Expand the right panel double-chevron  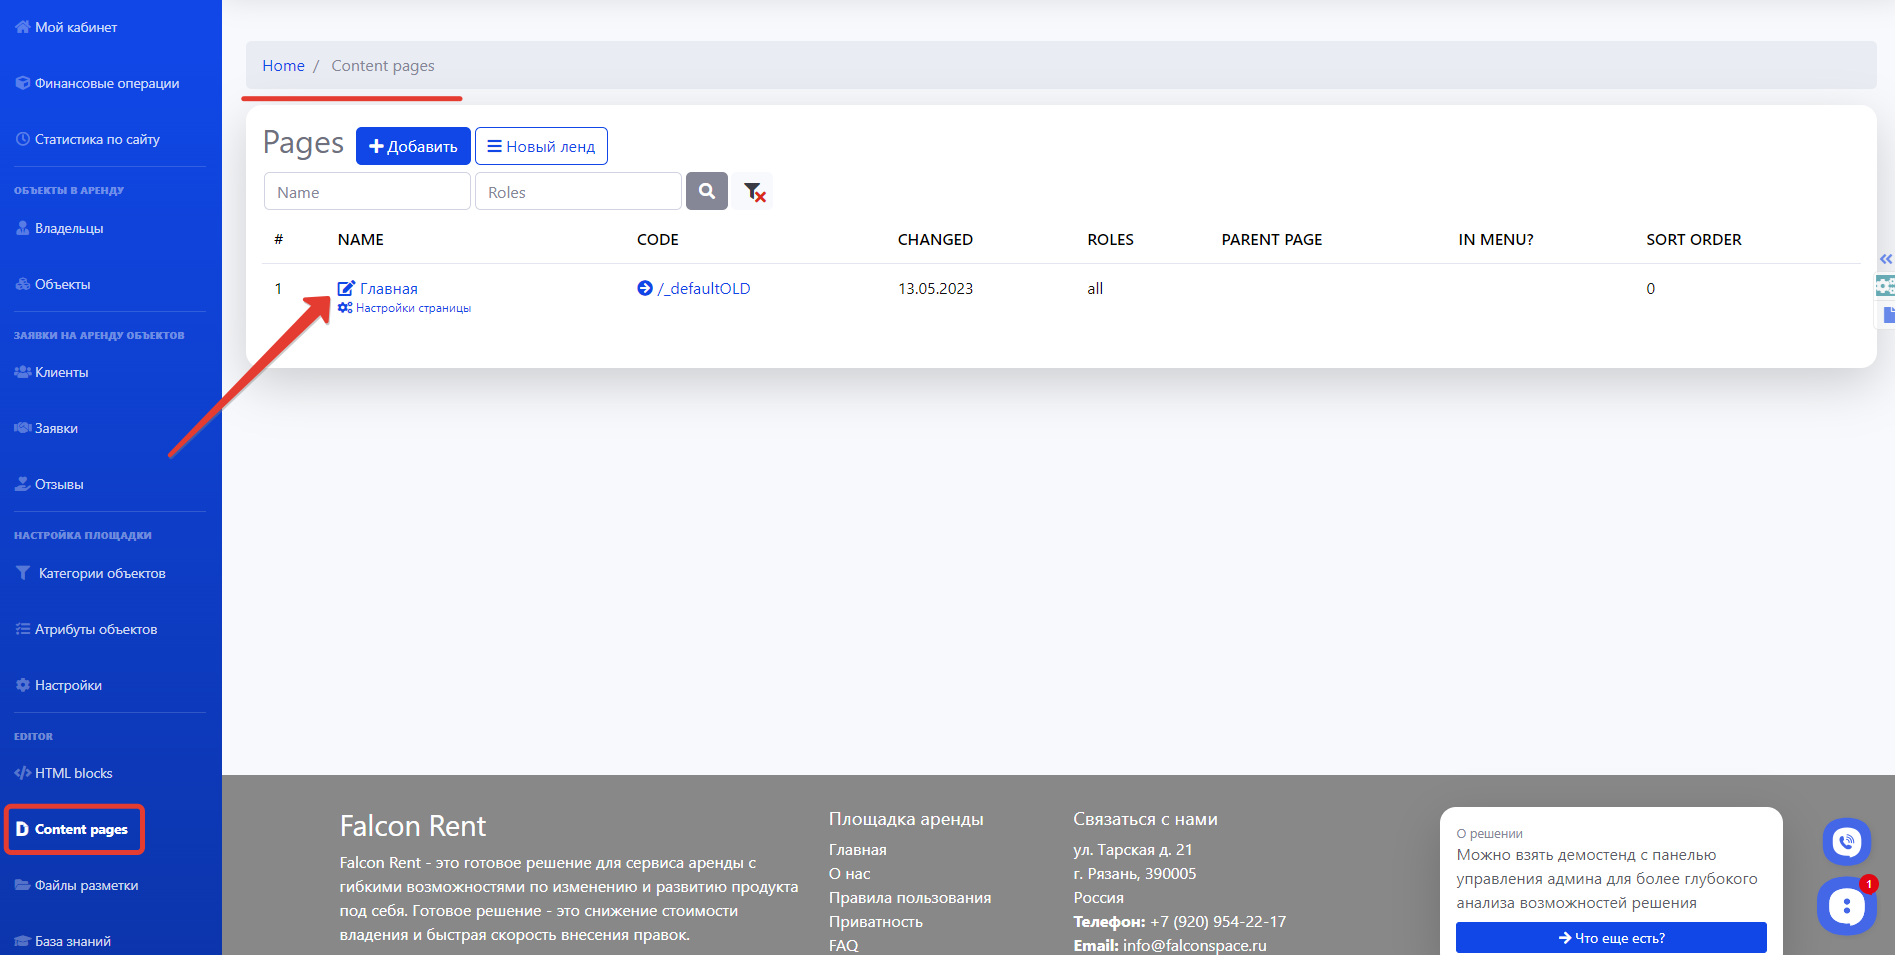coord(1885,259)
